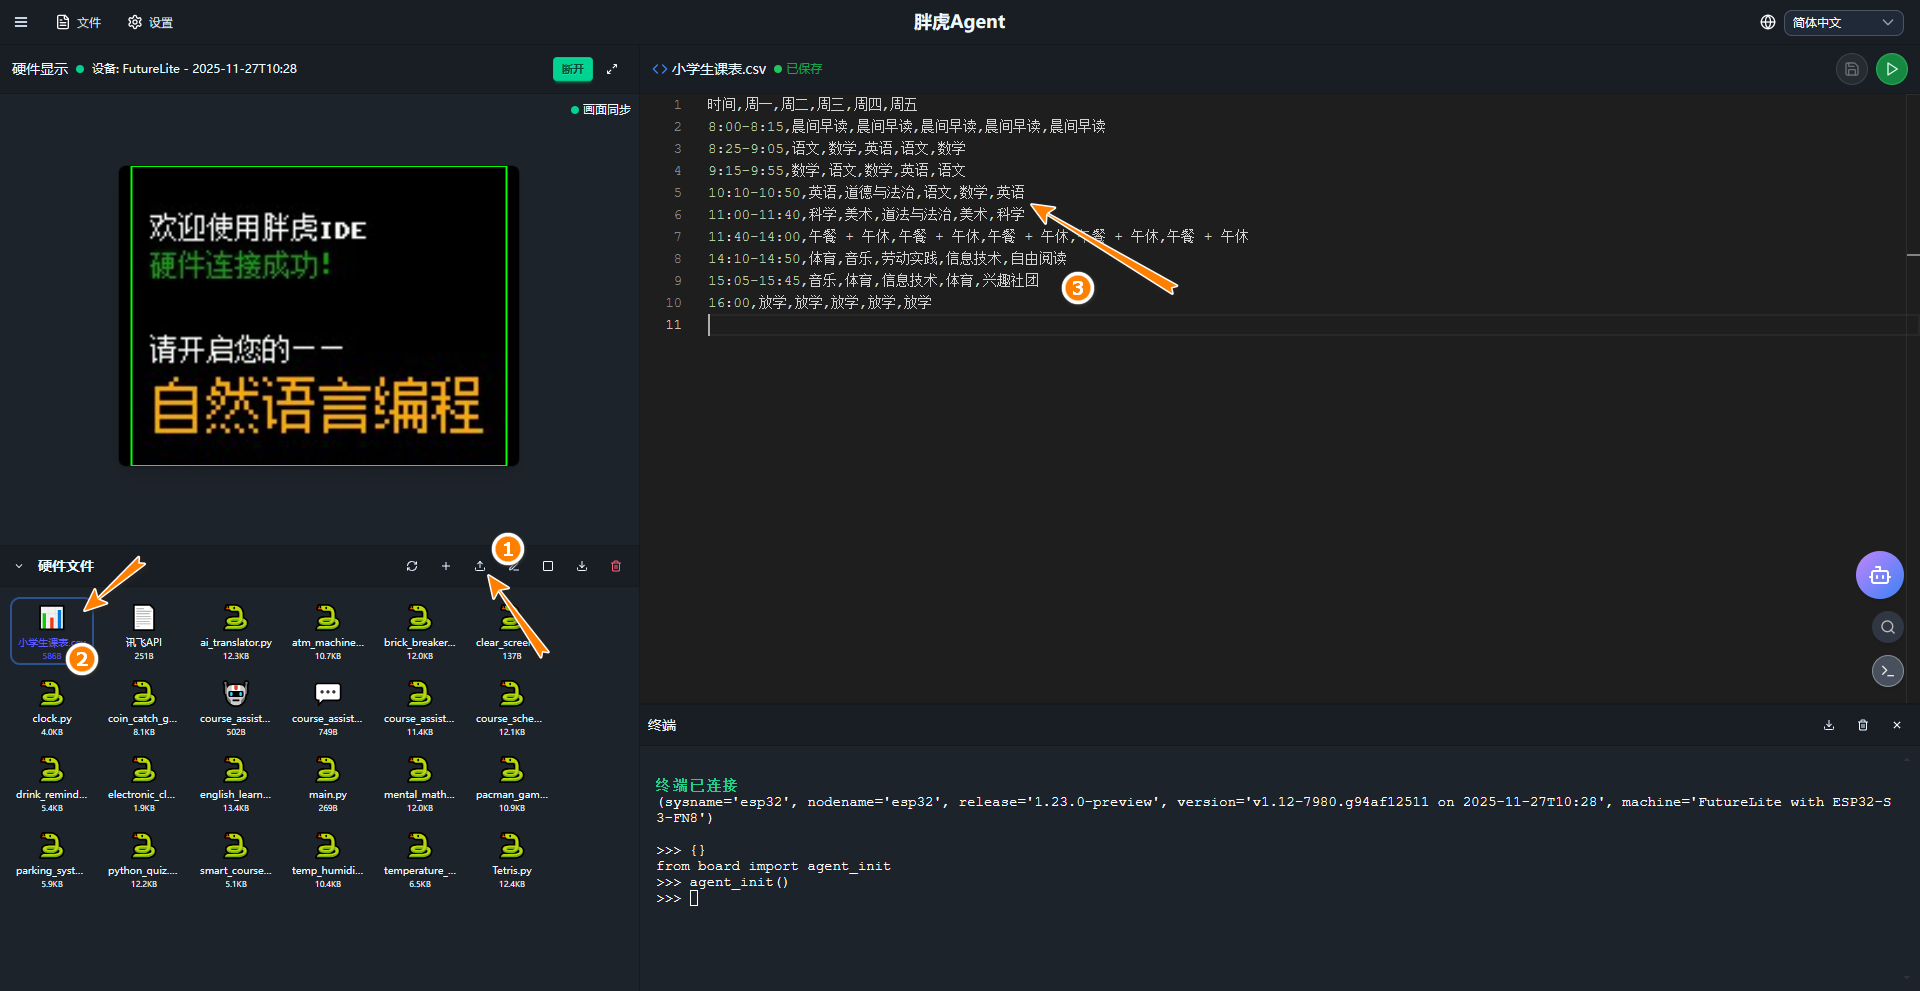The height and width of the screenshot is (991, 1920).
Task: Open the 简体中文 language dropdown
Action: click(x=1843, y=22)
